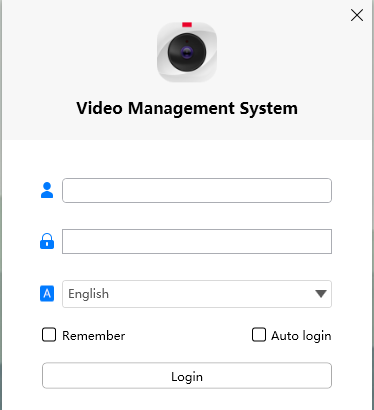Click the blue language A icon
The height and width of the screenshot is (410, 374).
(x=47, y=294)
